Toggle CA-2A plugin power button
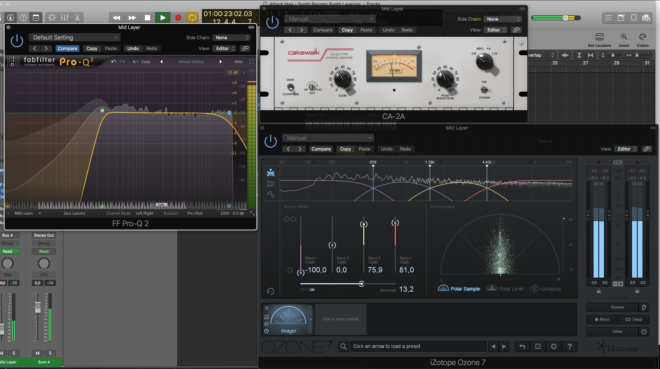 [272, 22]
